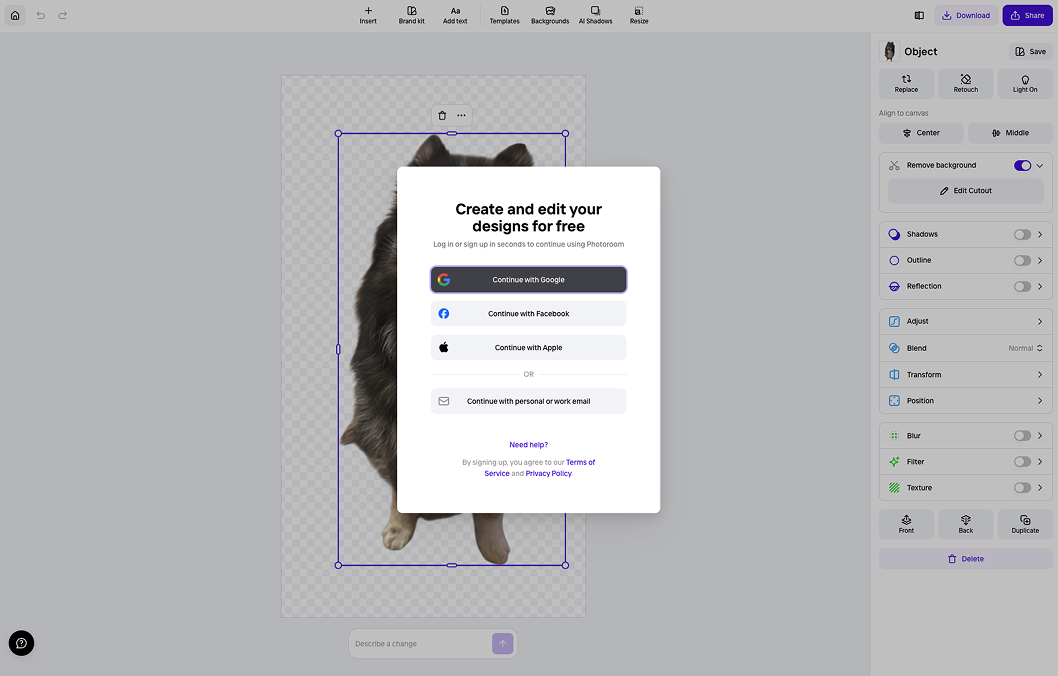Click the undo arrow icon

click(40, 16)
